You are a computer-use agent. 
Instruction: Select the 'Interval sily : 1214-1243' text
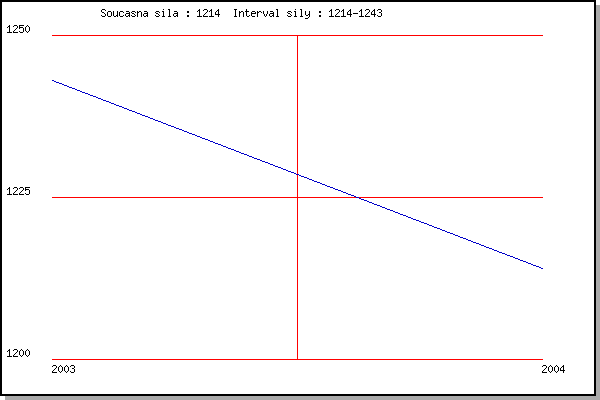click(x=308, y=13)
